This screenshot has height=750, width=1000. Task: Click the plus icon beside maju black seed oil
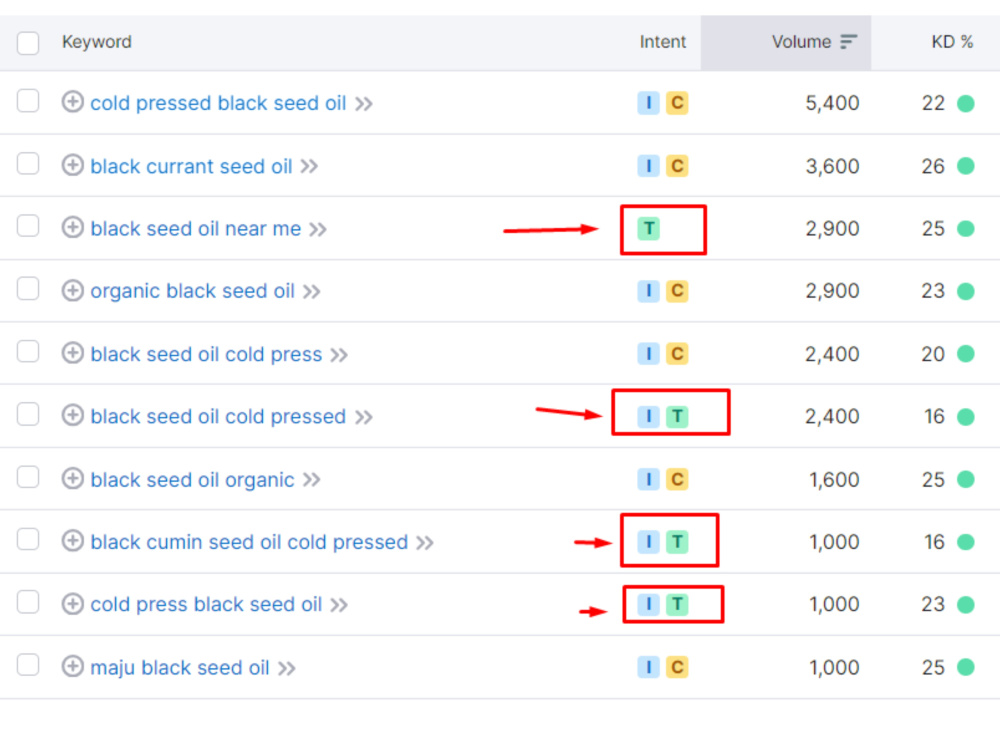point(73,666)
